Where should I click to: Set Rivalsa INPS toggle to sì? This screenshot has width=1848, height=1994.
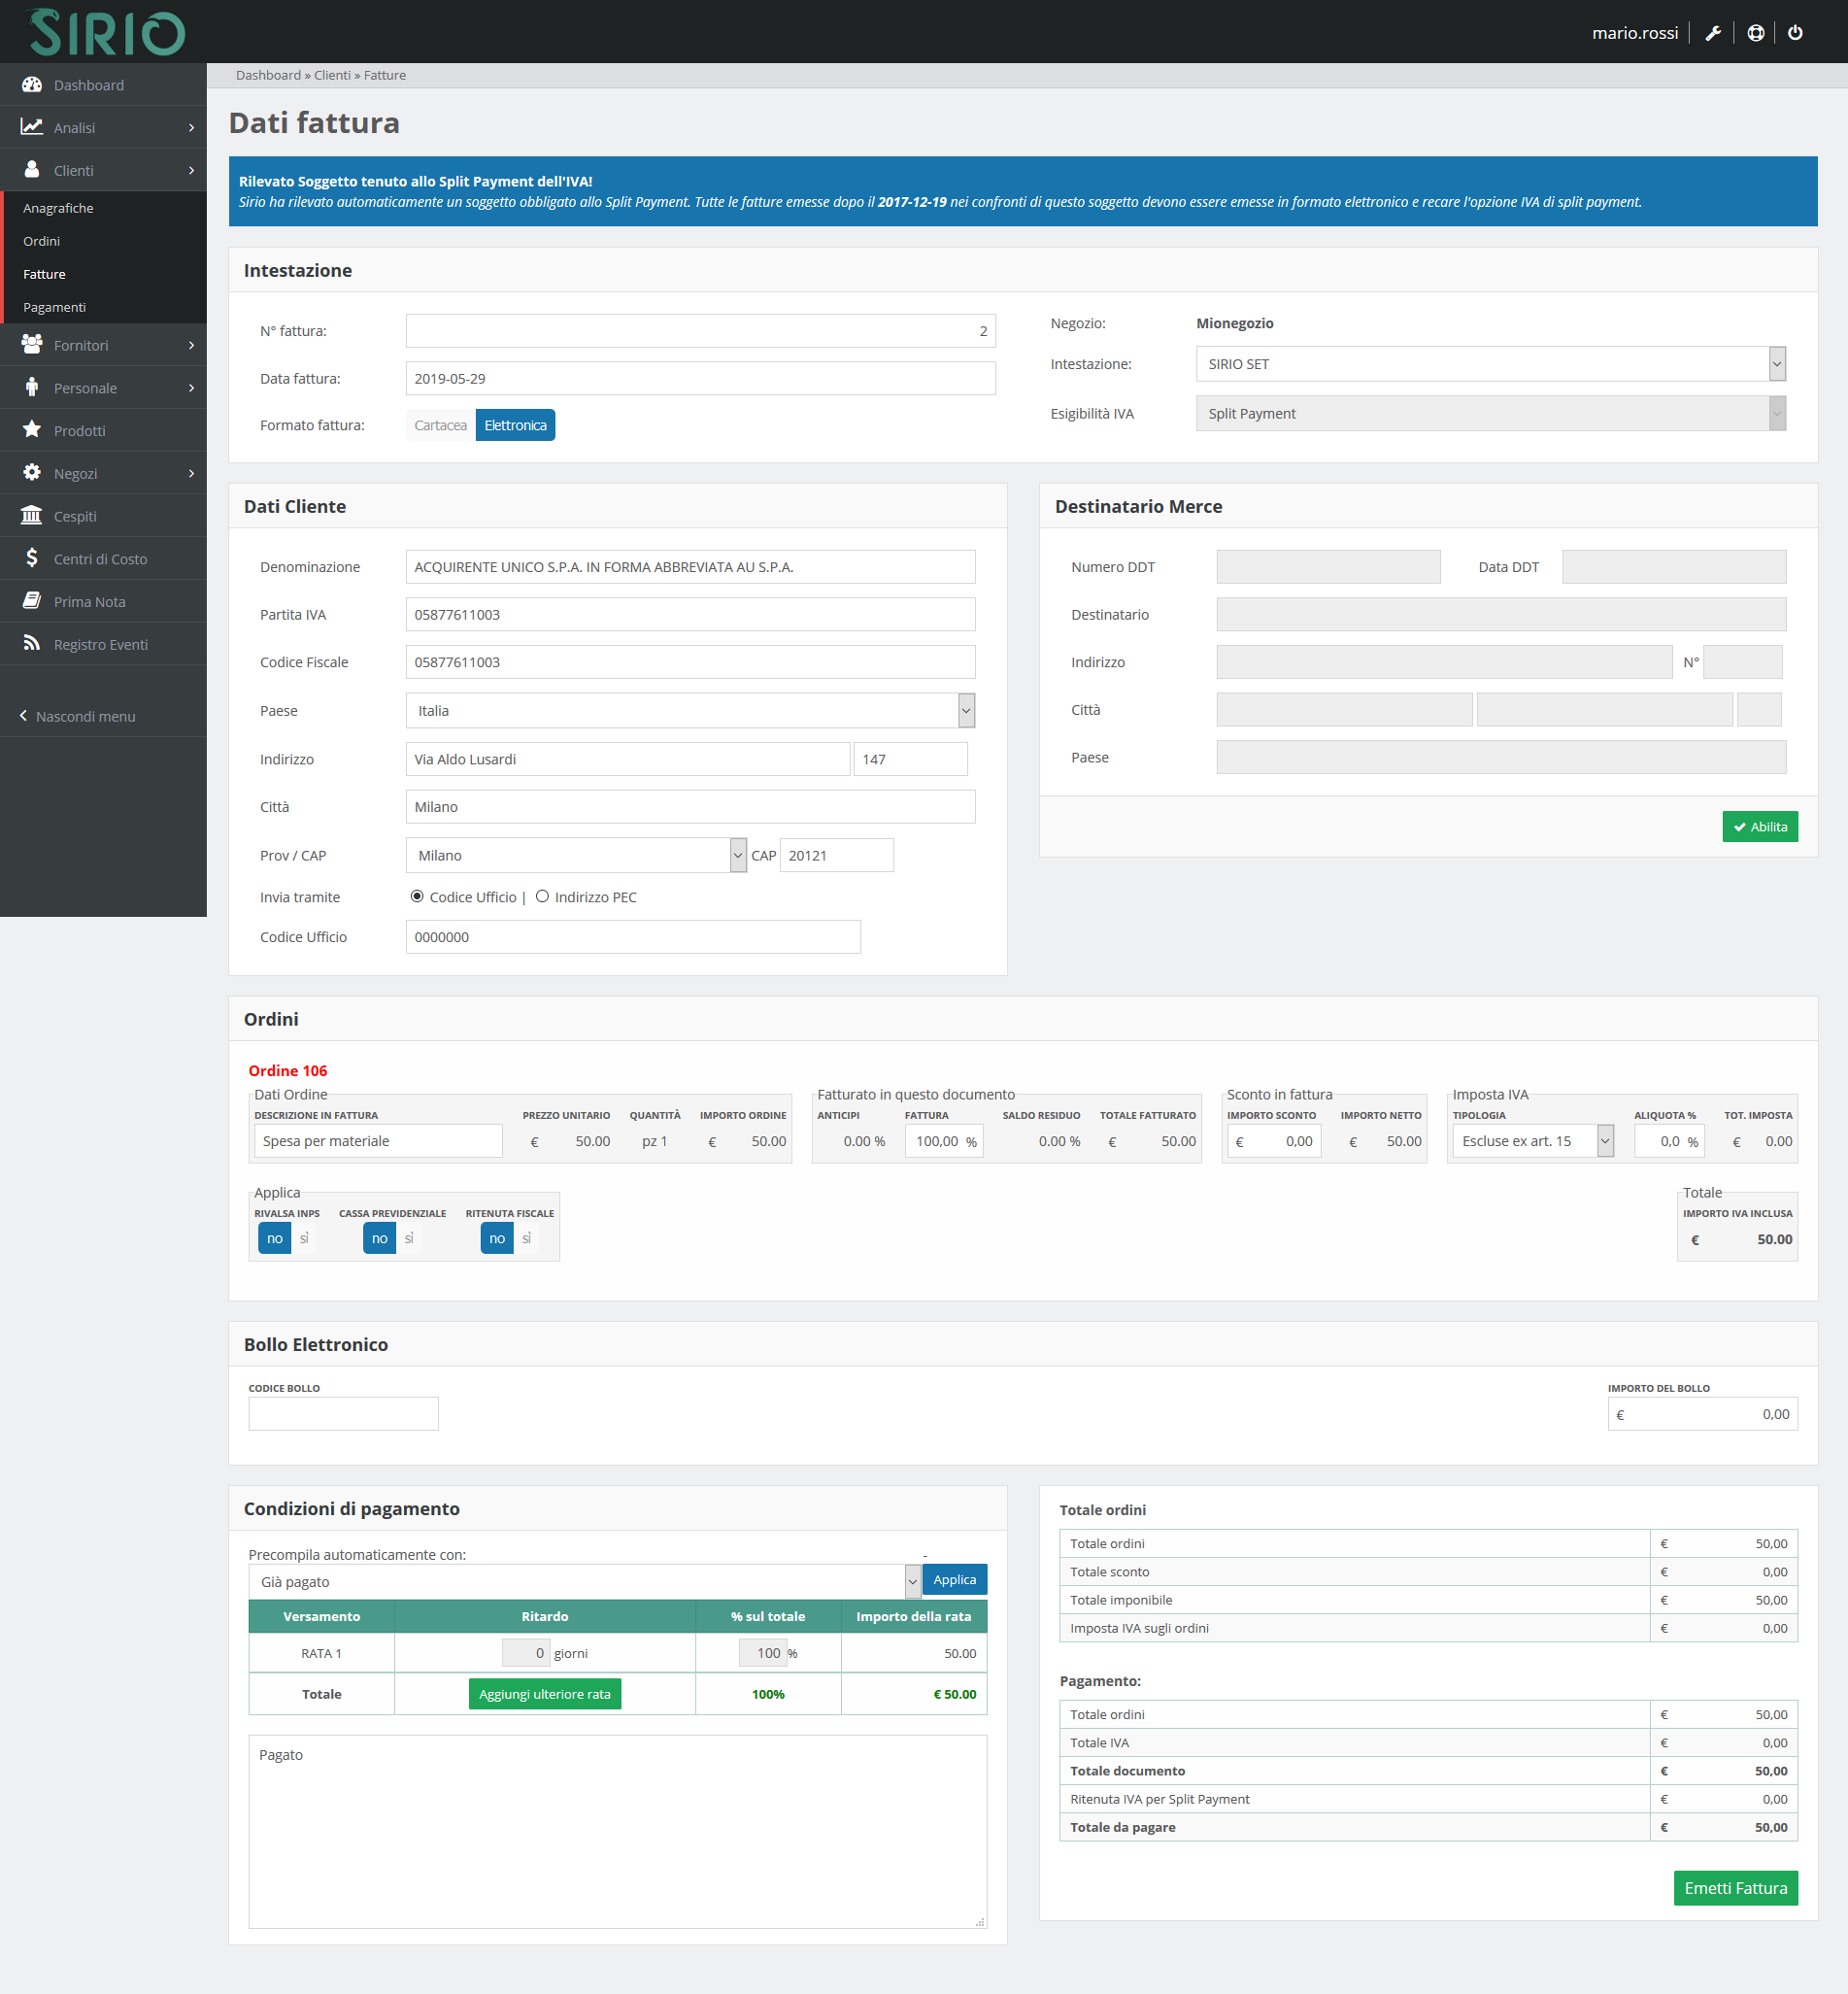(x=304, y=1238)
